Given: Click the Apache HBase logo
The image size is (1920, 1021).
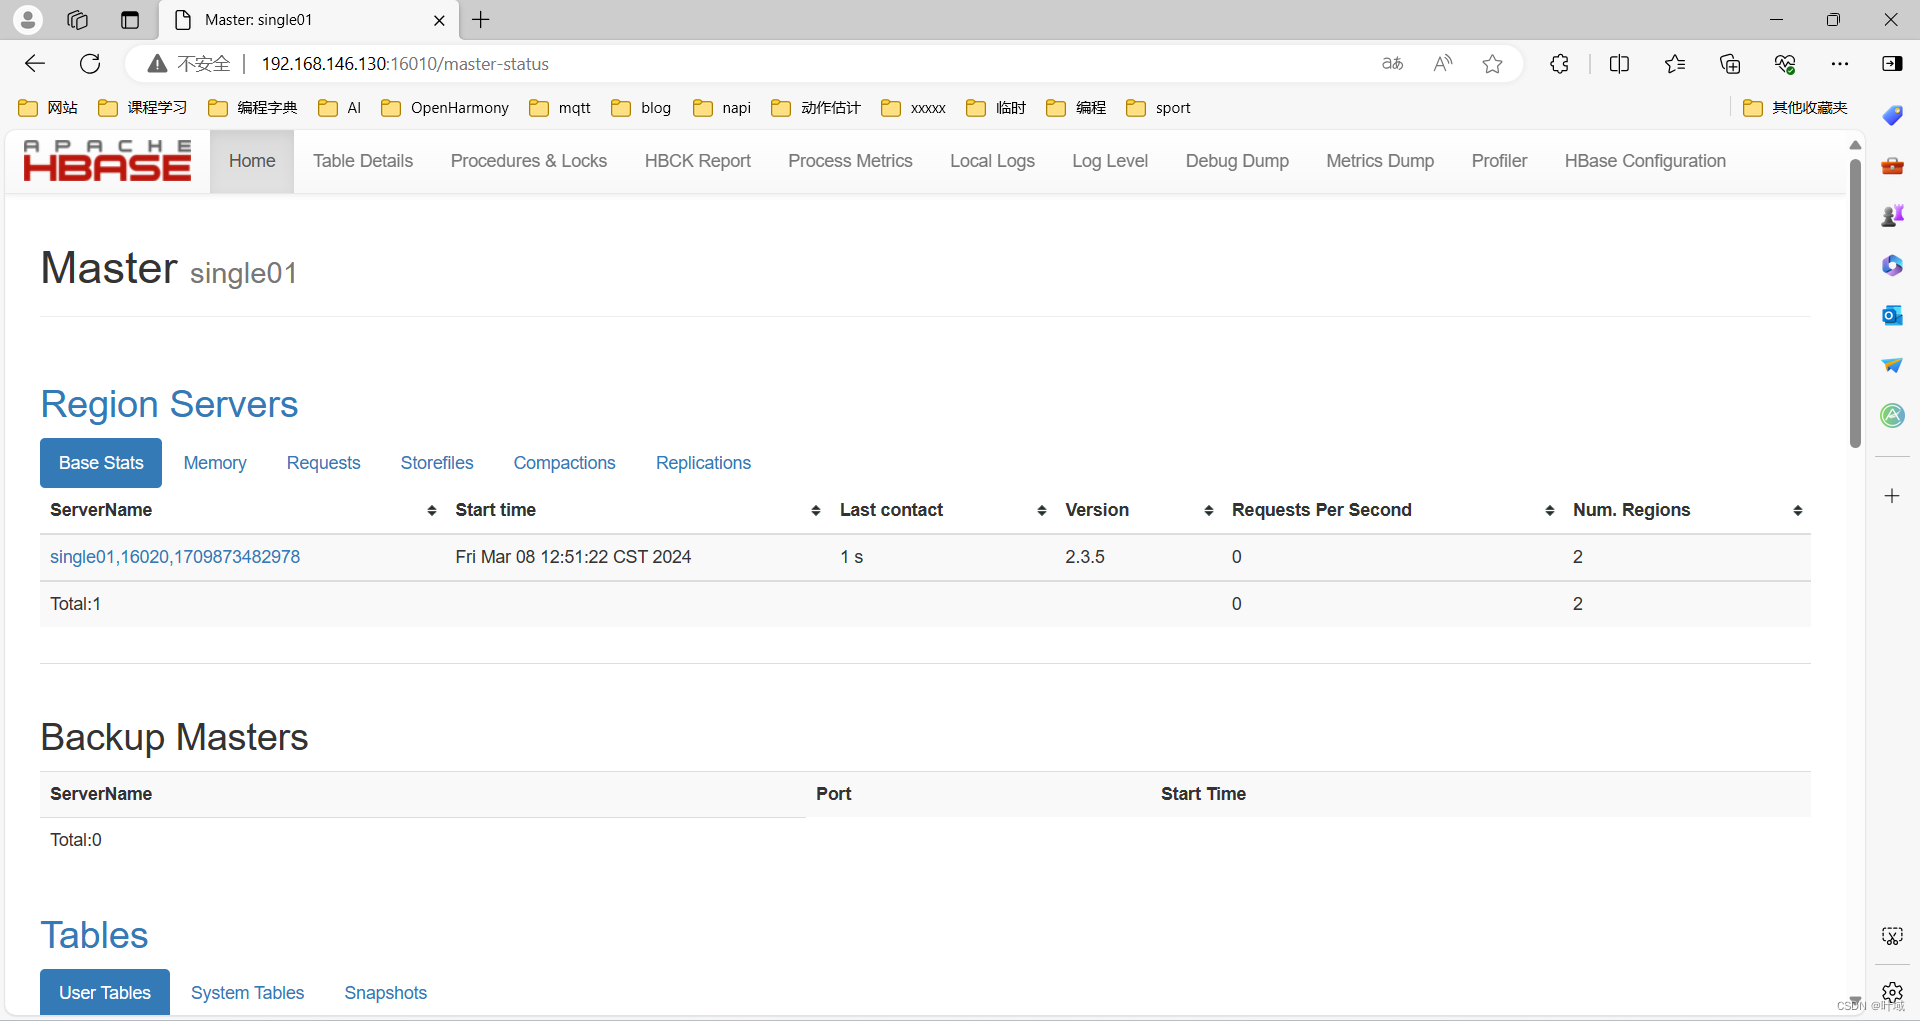Looking at the screenshot, I should pyautogui.click(x=107, y=161).
